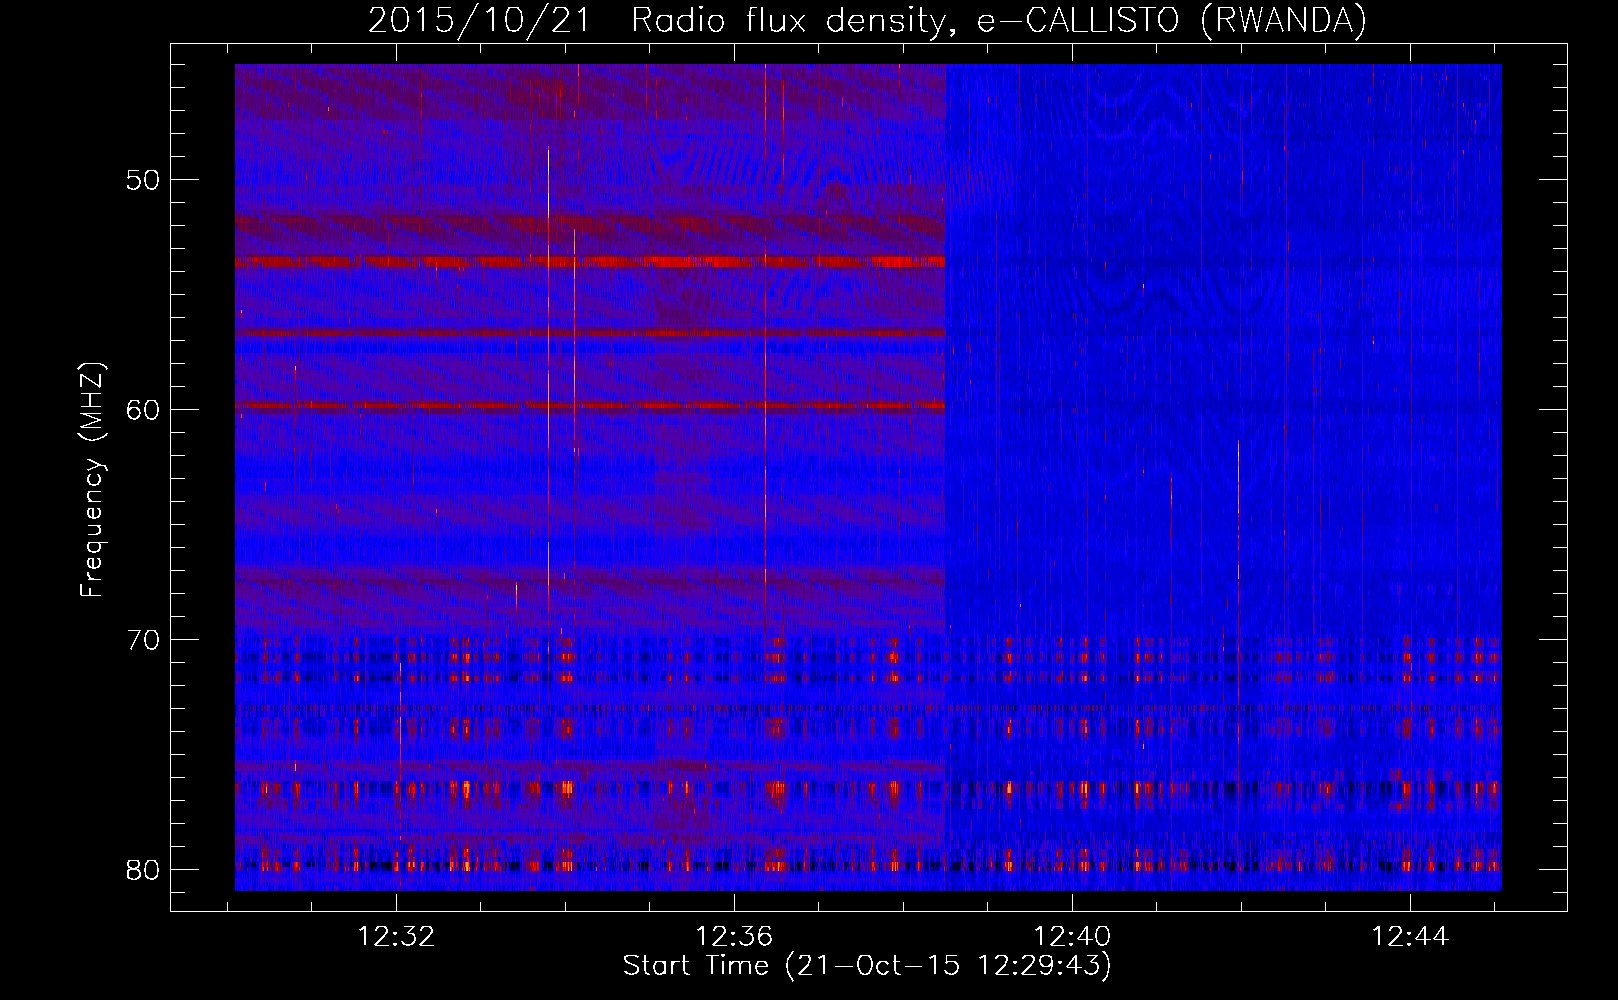
Task: Click the 60 MHz frequency tick label
Action: (x=144, y=410)
